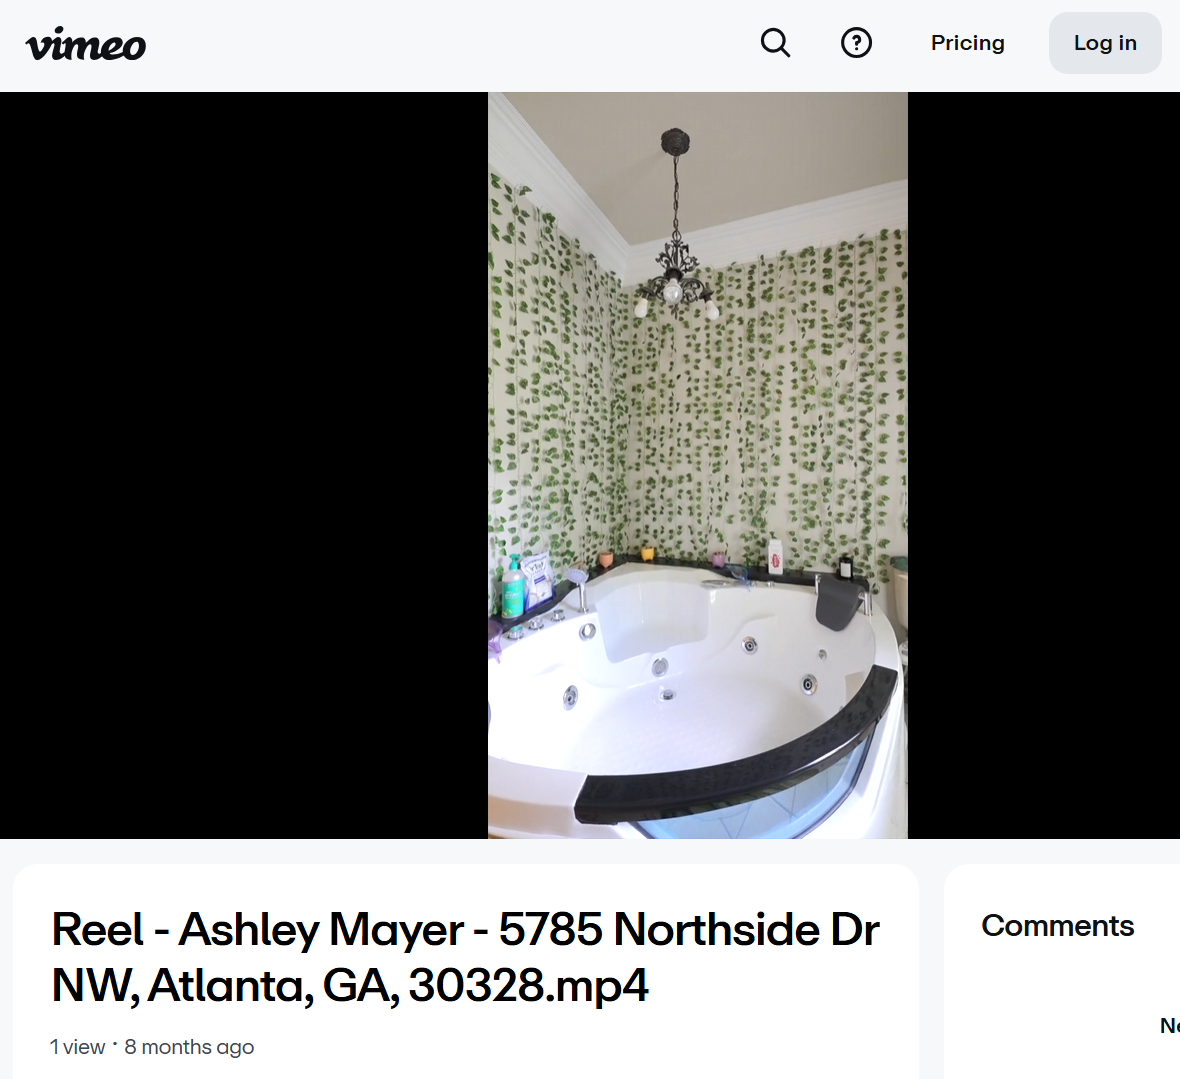Go to the Pricing page

click(x=967, y=43)
